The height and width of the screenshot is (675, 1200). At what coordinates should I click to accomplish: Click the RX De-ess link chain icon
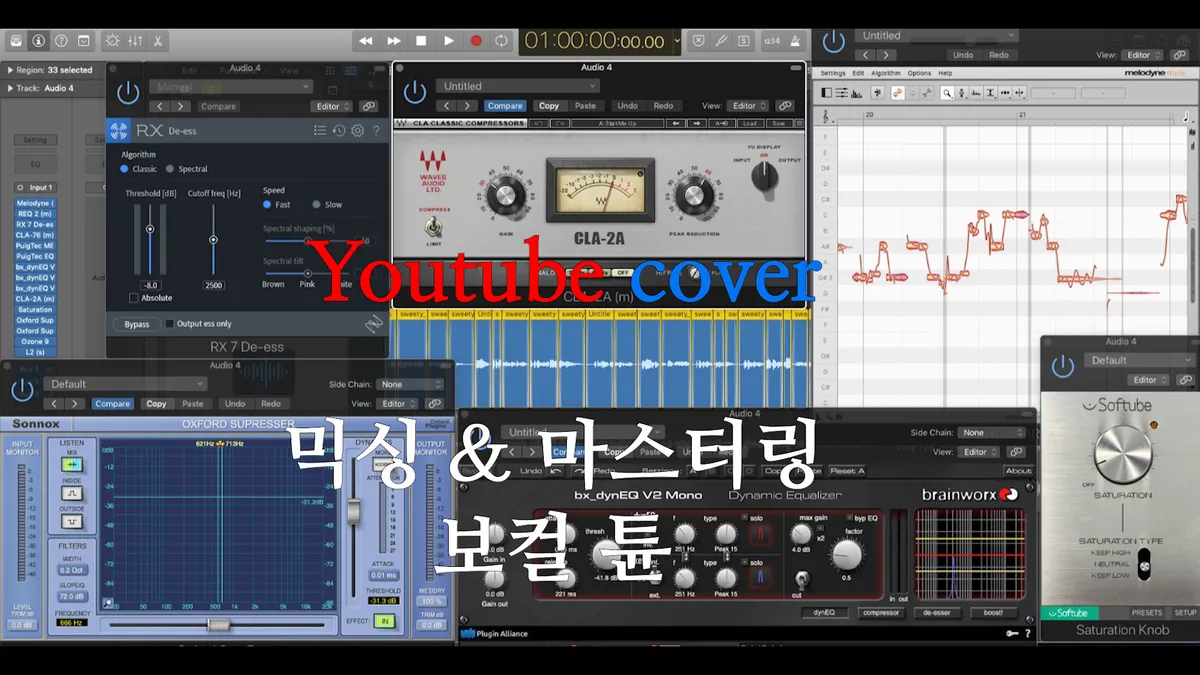368,106
